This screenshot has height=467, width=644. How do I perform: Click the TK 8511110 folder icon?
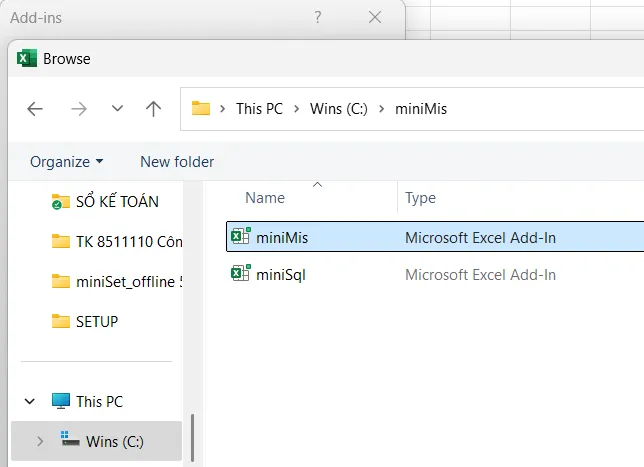61,241
